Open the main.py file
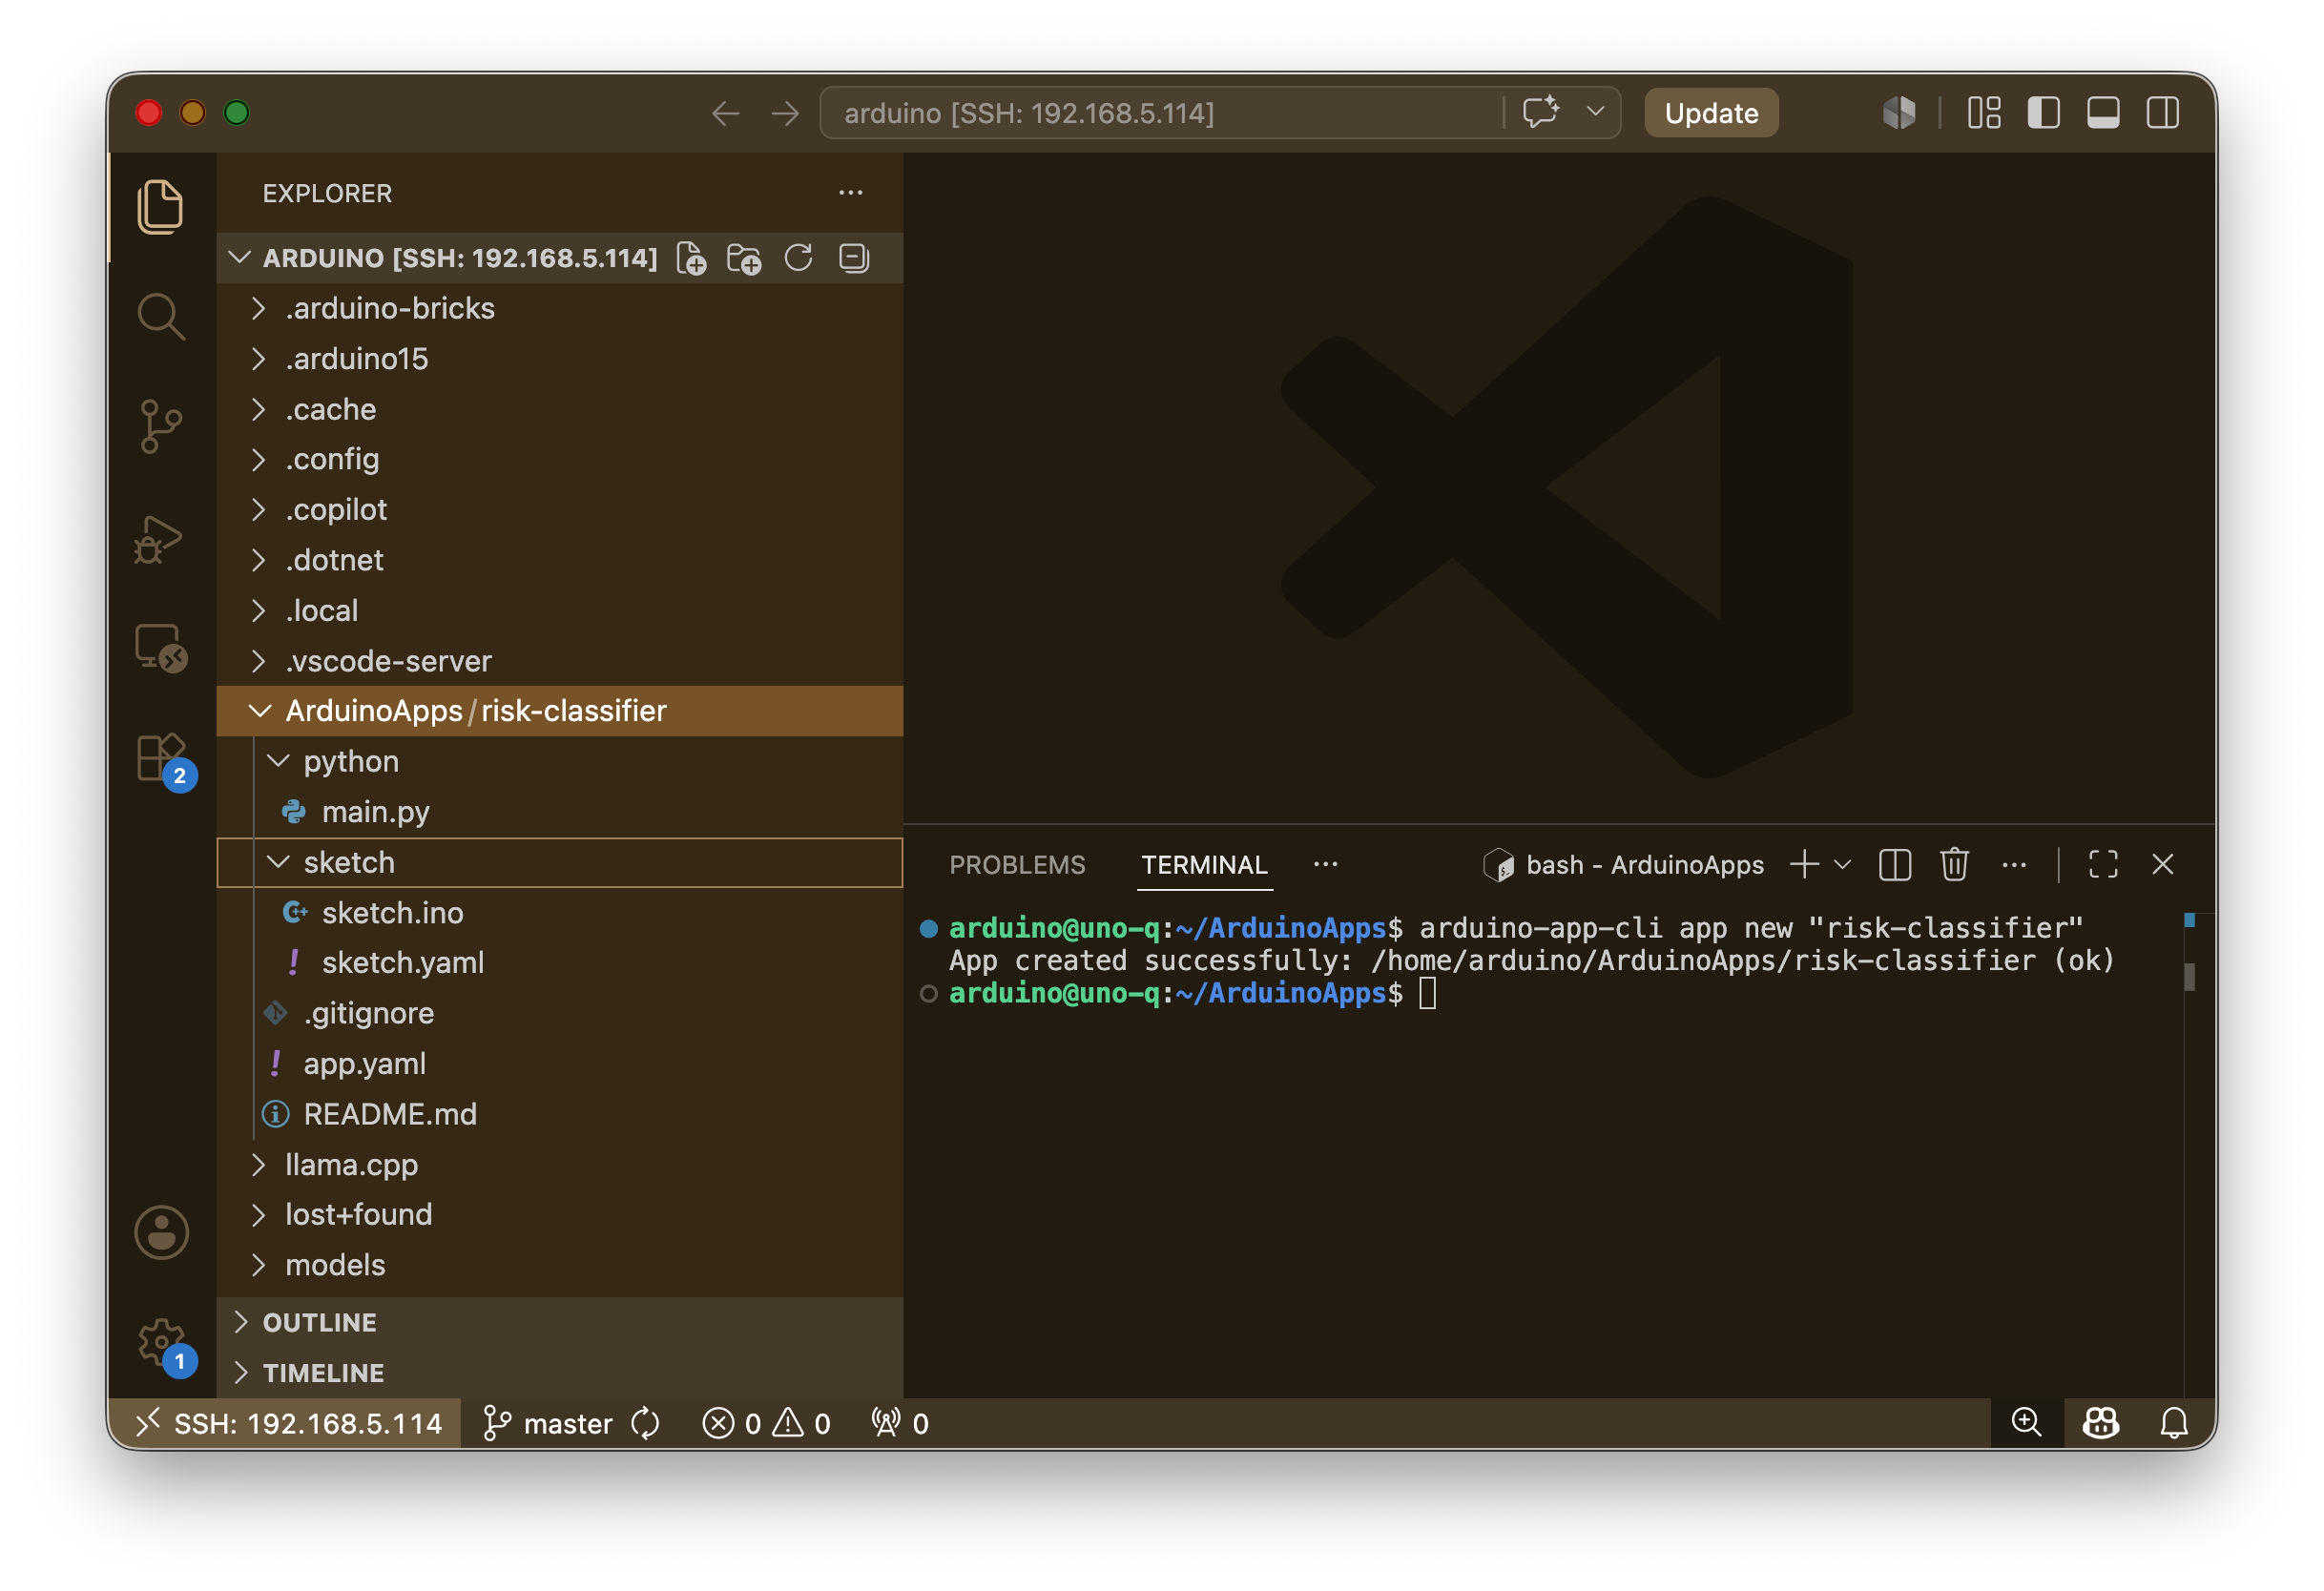This screenshot has width=2324, height=1591. [560, 812]
